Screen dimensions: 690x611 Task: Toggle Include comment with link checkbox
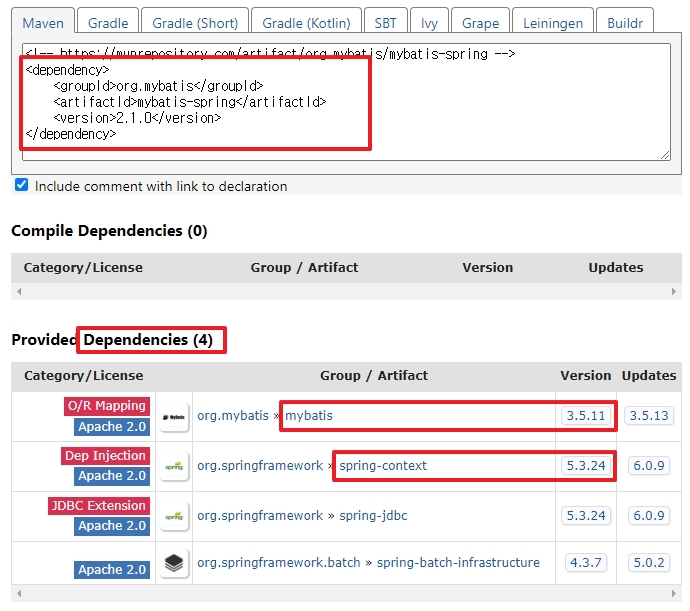pos(21,185)
